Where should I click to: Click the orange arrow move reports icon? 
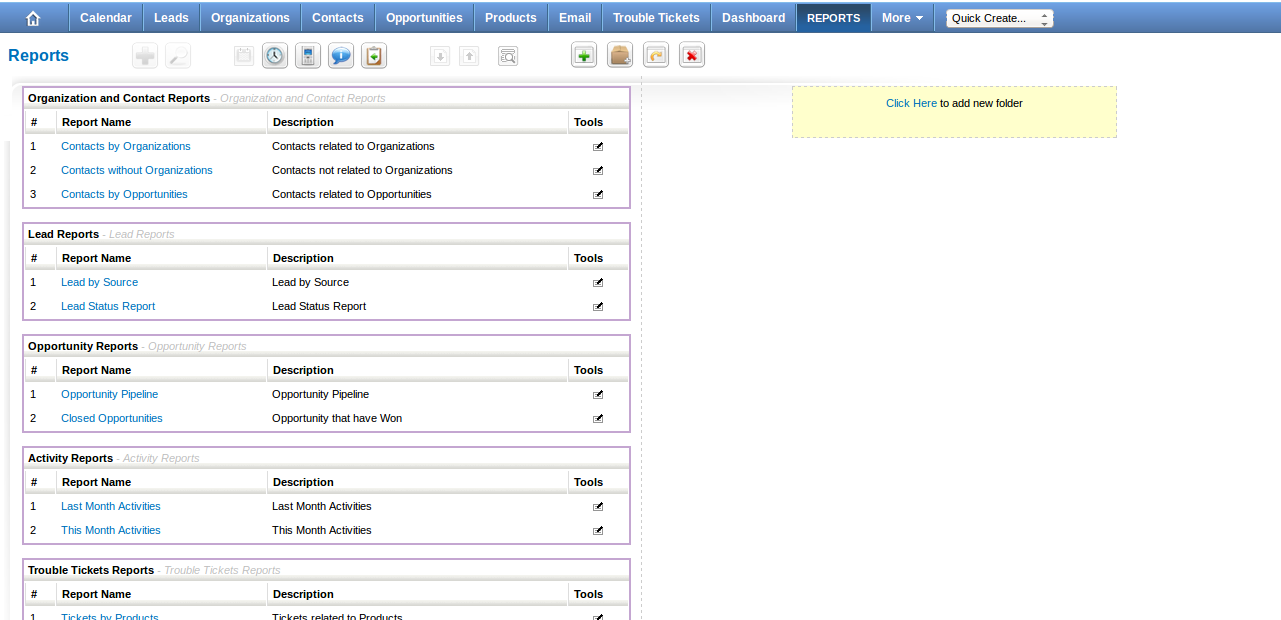(x=656, y=56)
